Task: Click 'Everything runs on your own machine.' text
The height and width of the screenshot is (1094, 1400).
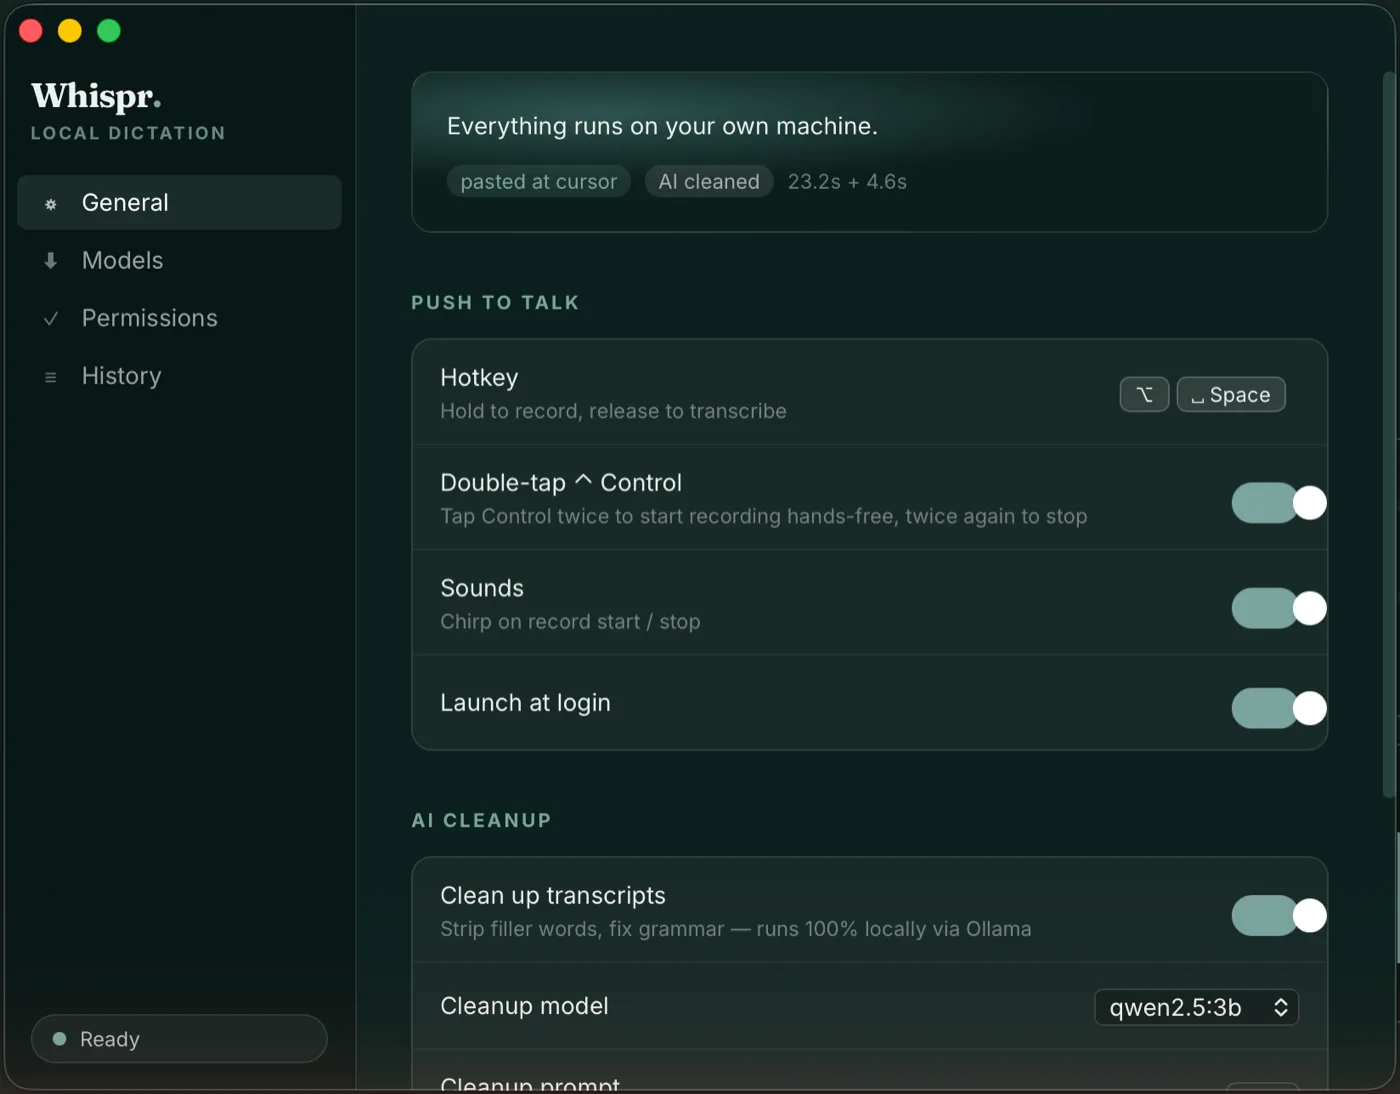Action: pyautogui.click(x=662, y=126)
